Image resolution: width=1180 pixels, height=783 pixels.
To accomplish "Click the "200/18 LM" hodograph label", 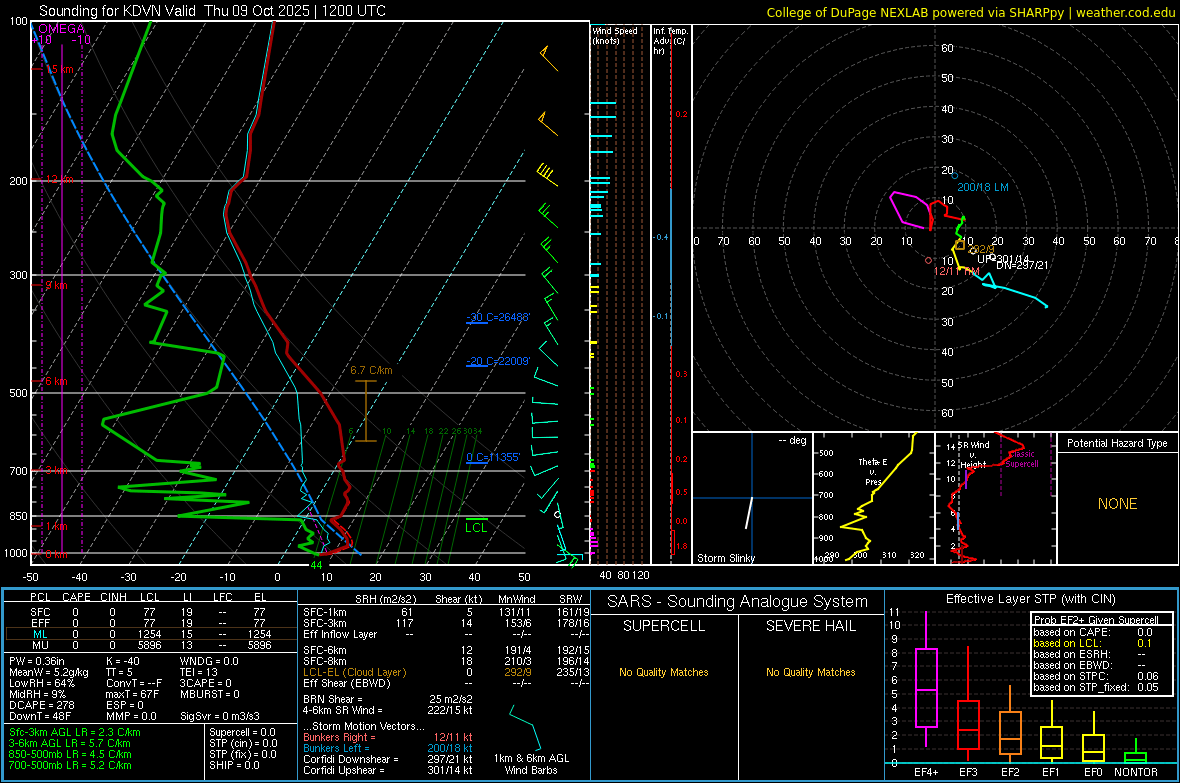I will pyautogui.click(x=983, y=187).
